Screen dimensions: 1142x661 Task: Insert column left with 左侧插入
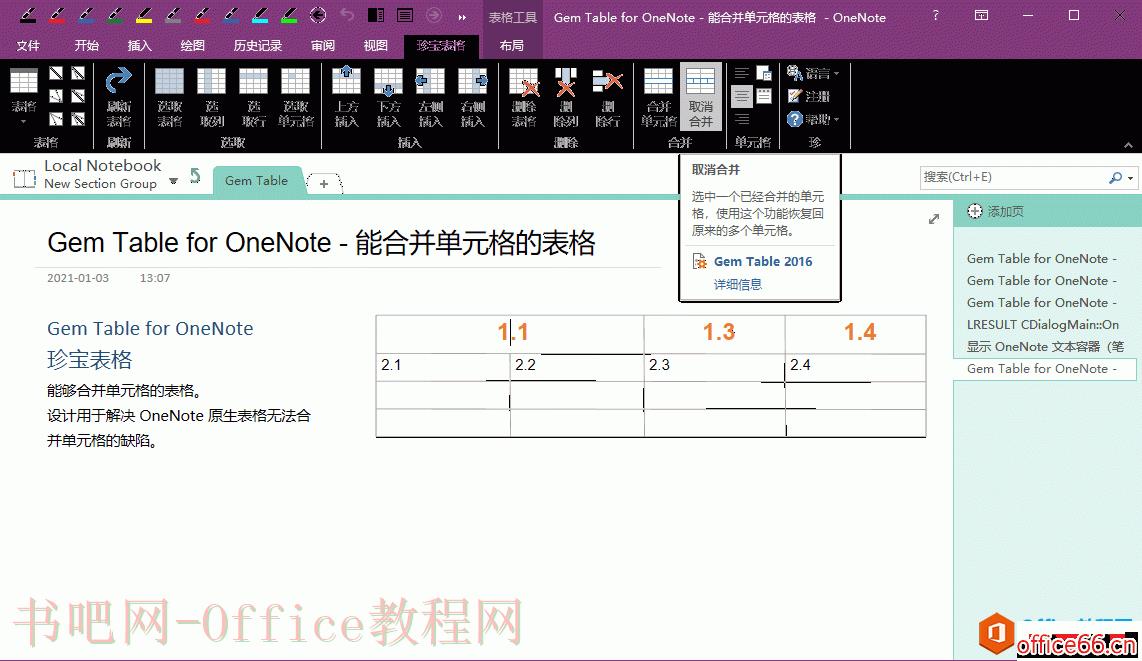[430, 96]
